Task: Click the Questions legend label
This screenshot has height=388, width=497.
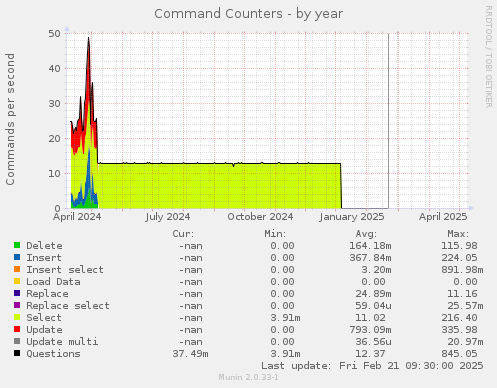Action: (x=53, y=354)
